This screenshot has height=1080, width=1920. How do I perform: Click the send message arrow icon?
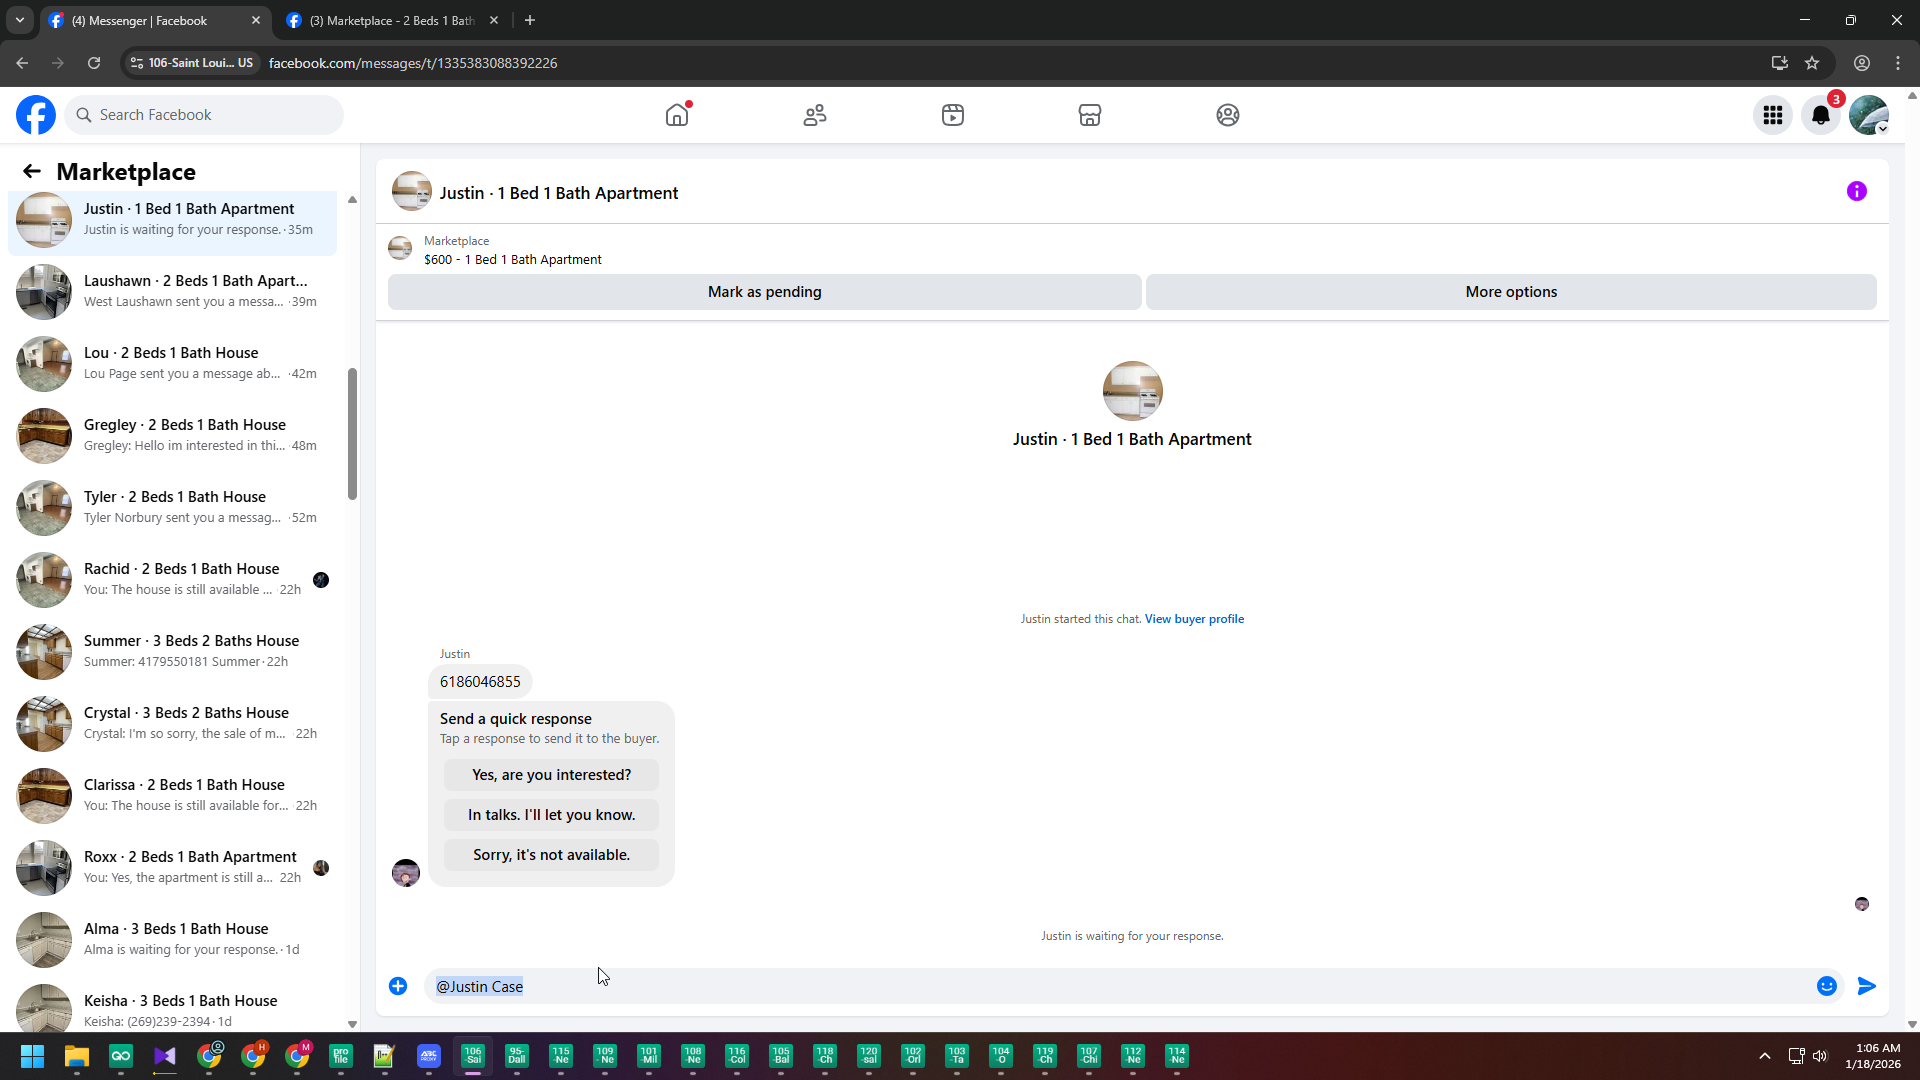(1867, 986)
